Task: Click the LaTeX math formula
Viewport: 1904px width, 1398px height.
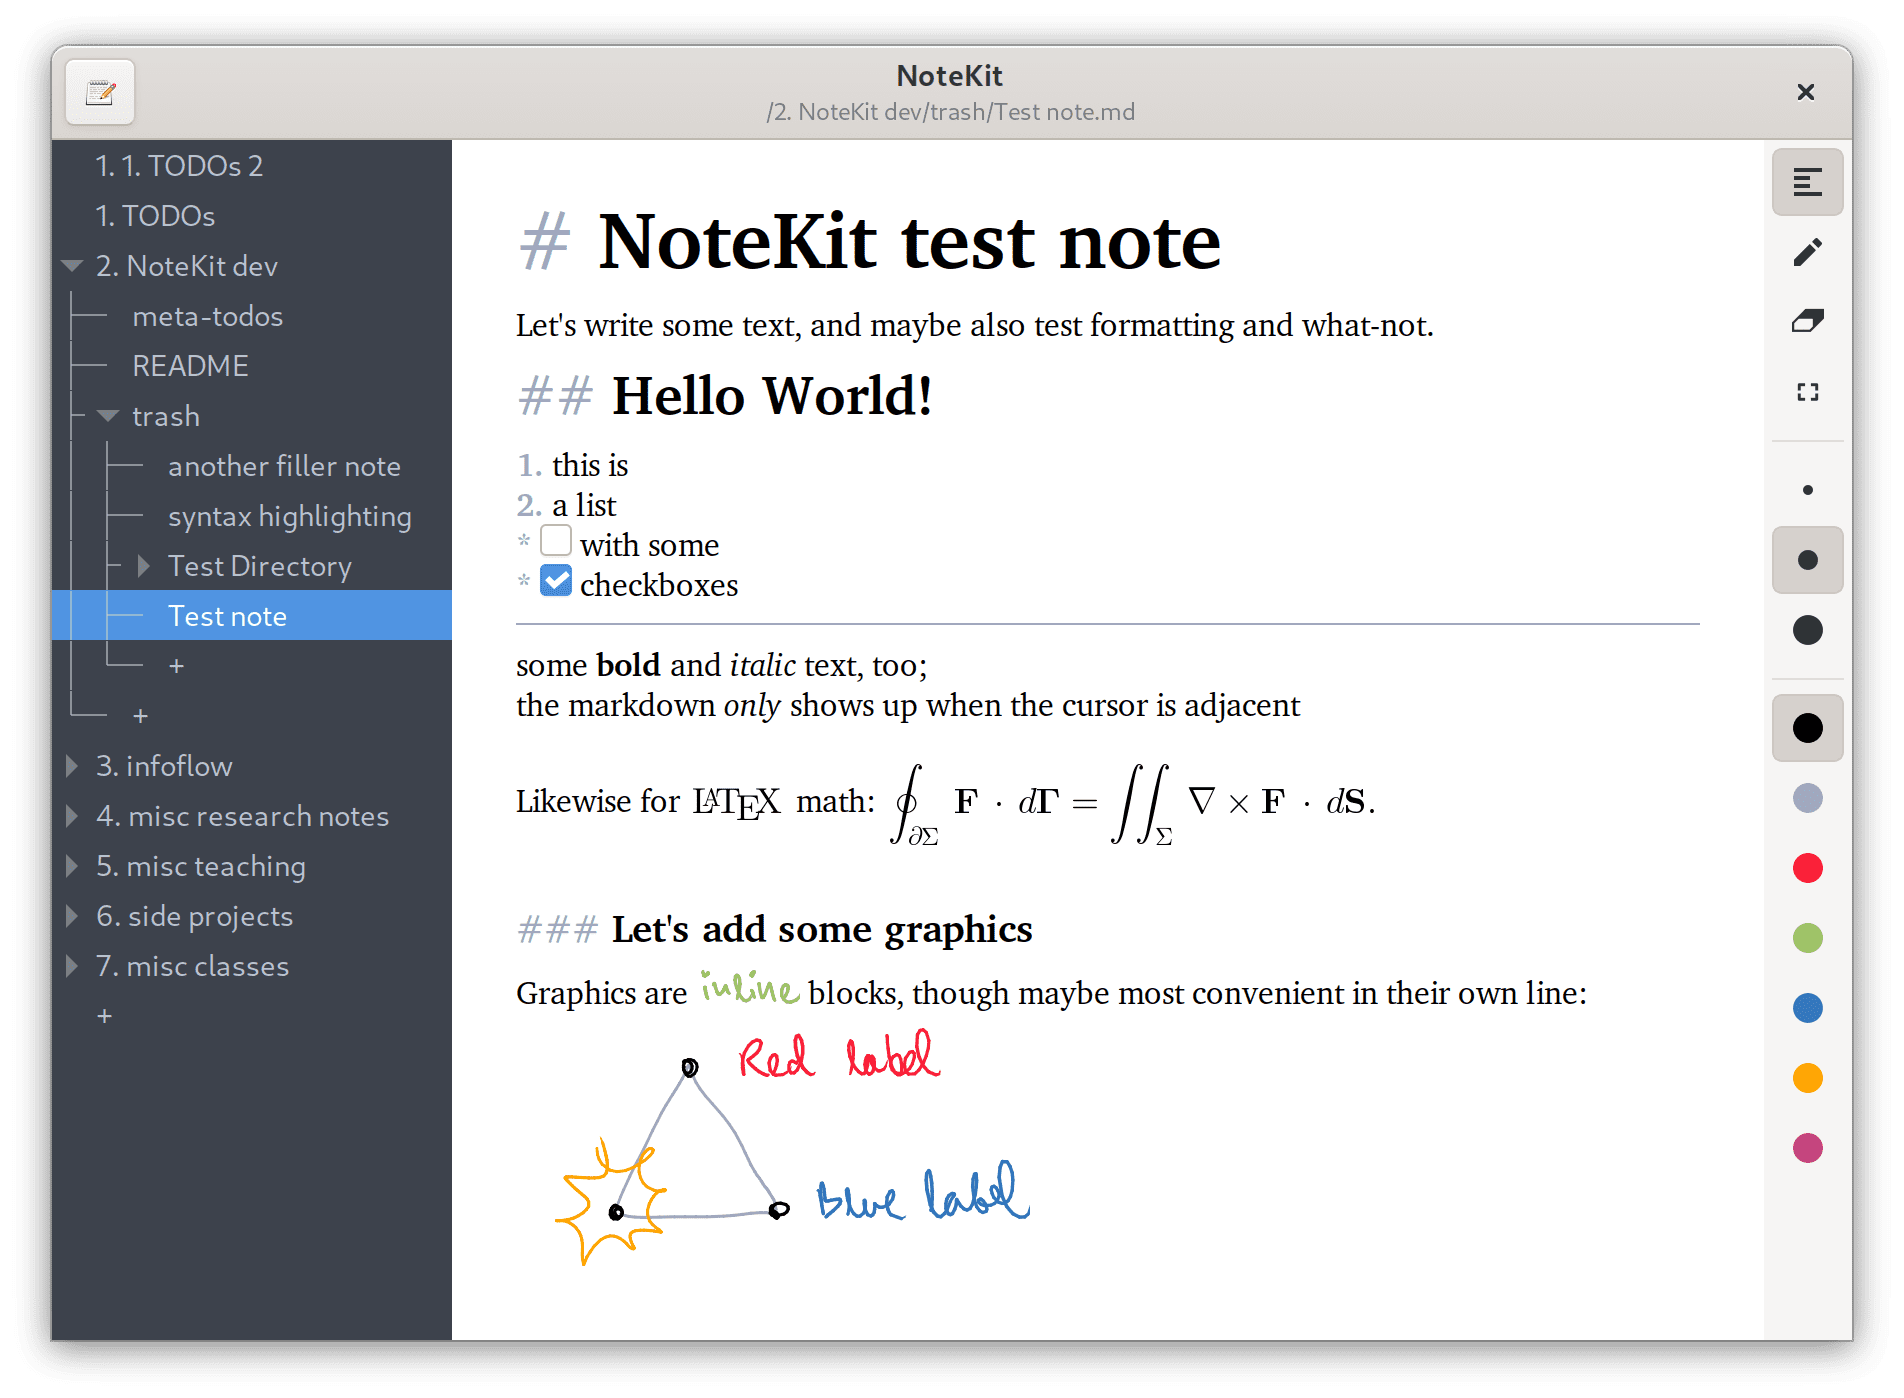Action: (x=1132, y=803)
